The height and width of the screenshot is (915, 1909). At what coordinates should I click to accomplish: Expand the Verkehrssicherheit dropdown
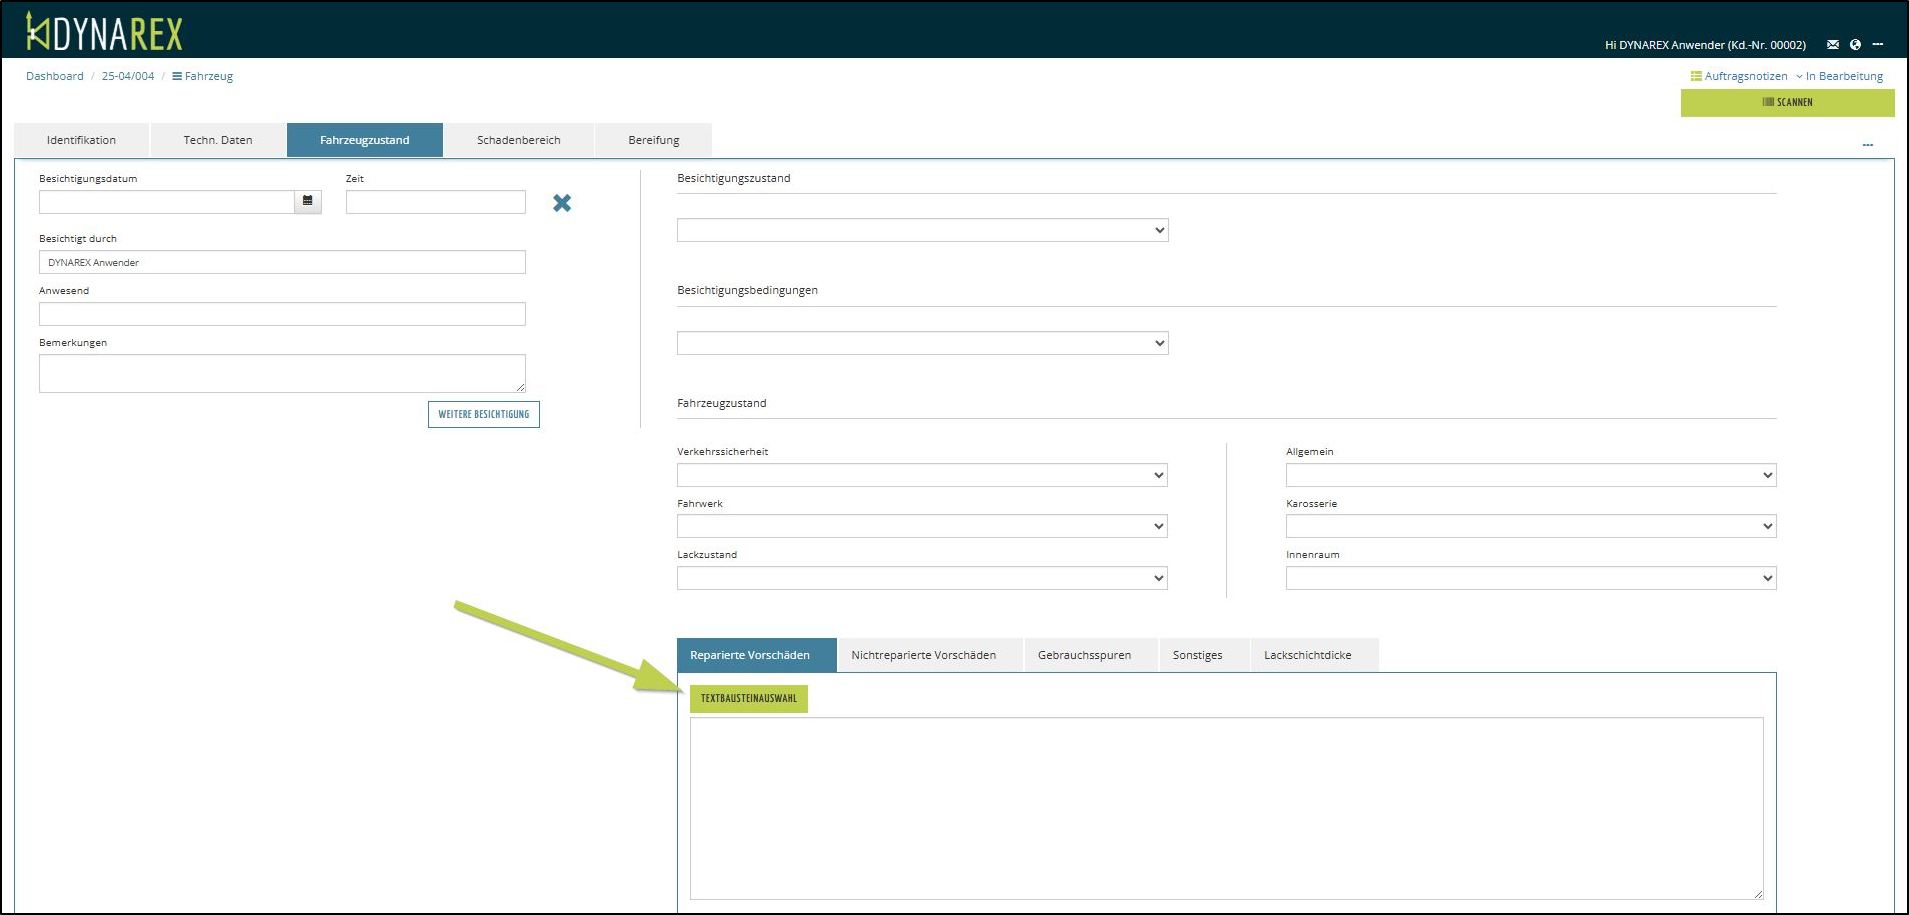point(922,475)
